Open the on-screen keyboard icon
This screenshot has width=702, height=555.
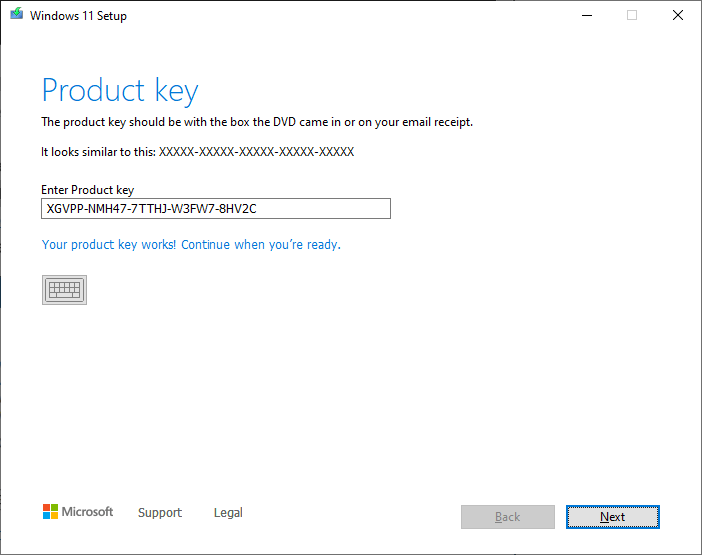[64, 290]
